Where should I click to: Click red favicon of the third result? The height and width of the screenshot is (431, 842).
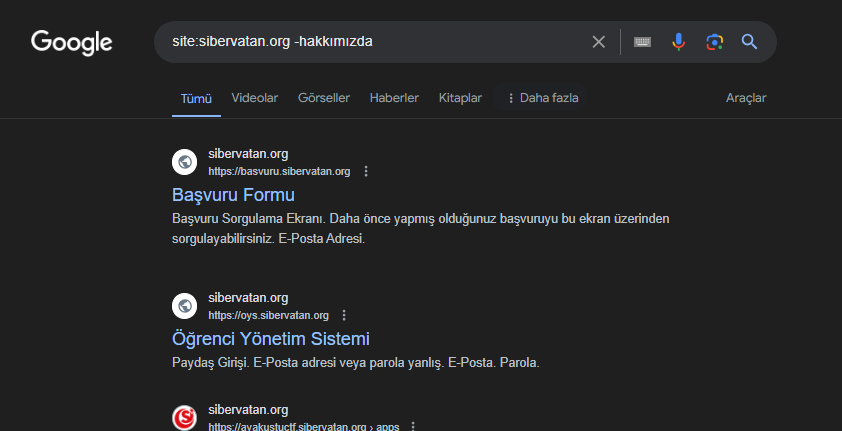[184, 417]
